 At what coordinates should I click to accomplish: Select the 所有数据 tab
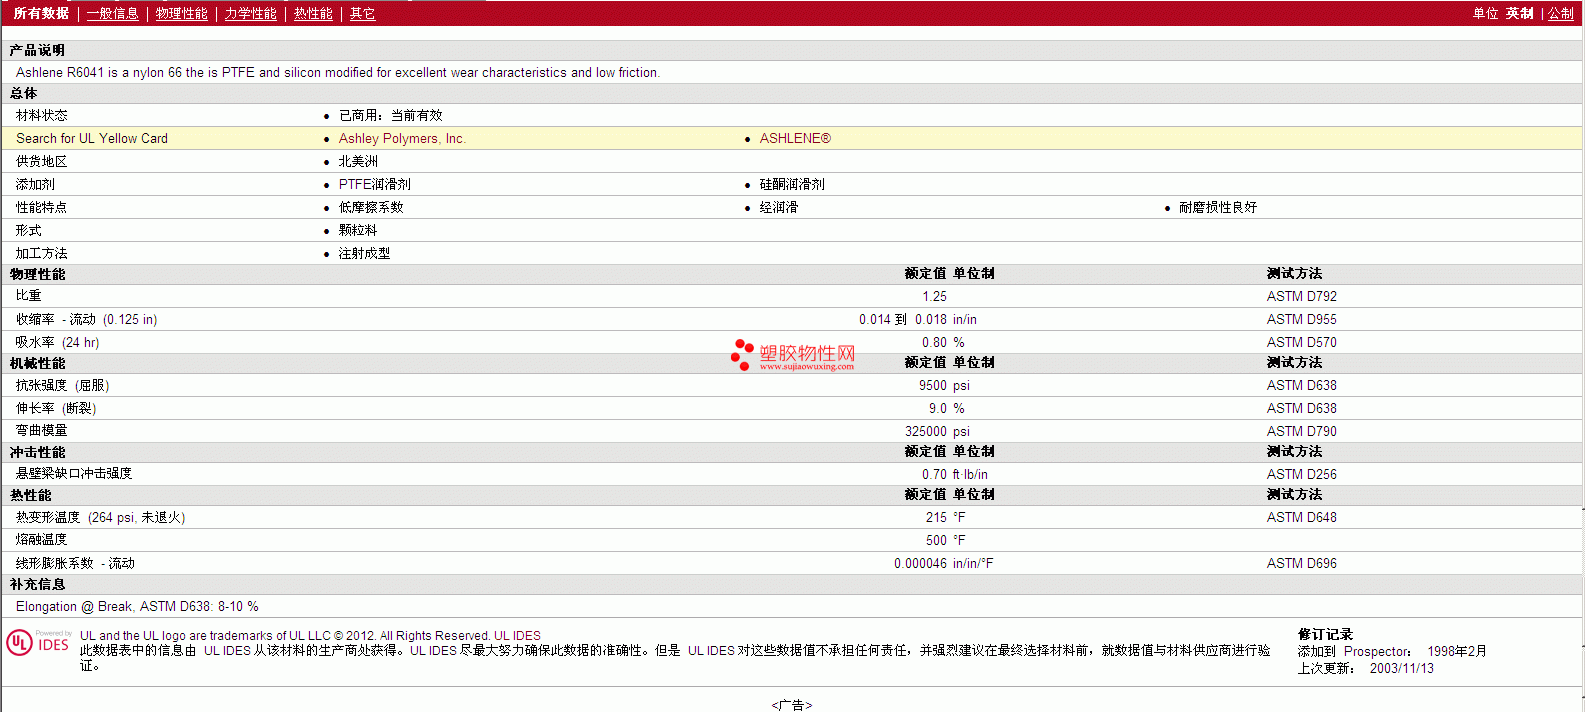point(41,14)
